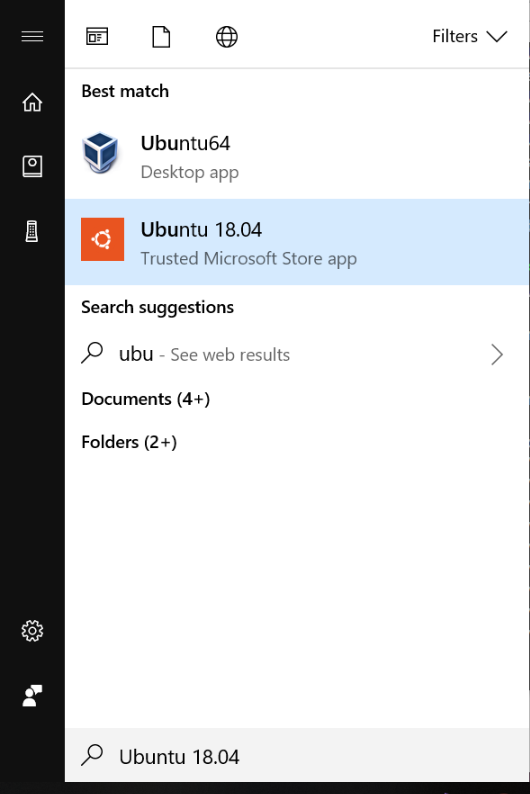Image resolution: width=530 pixels, height=794 pixels.
Task: Show Folders (2+) results
Action: pyautogui.click(x=129, y=442)
